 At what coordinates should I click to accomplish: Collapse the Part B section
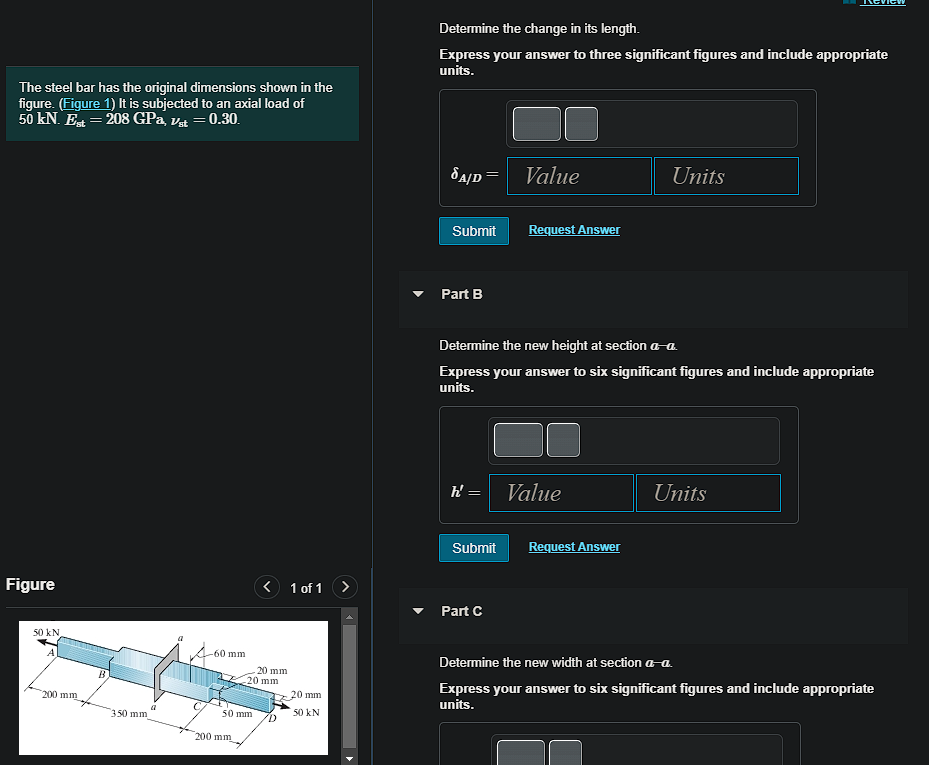click(418, 294)
